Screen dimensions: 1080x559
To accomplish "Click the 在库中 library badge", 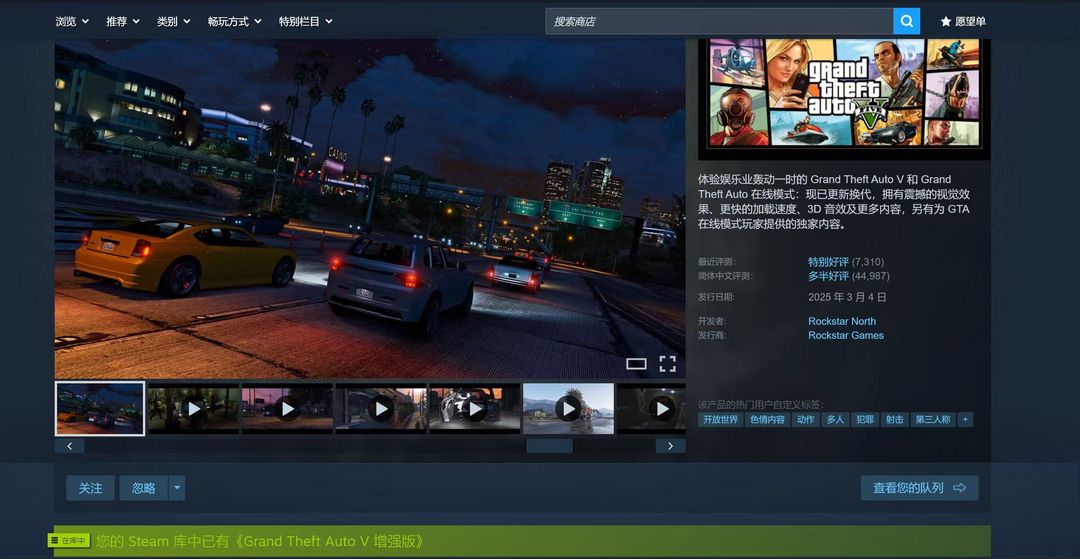I will (70, 540).
